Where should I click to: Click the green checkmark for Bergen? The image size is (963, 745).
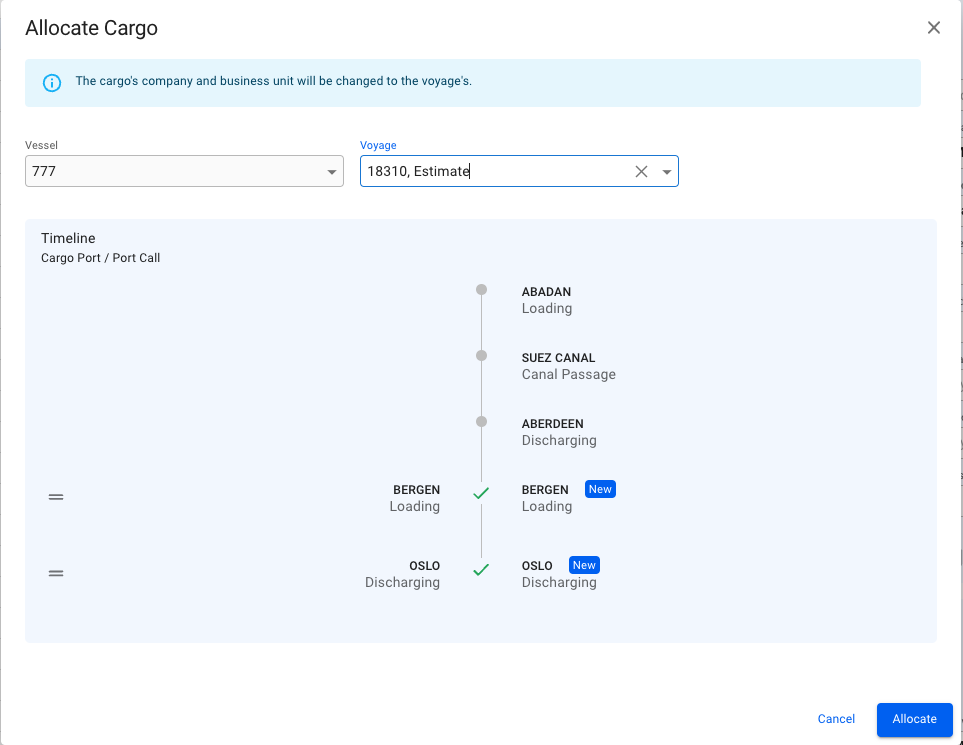pyautogui.click(x=481, y=493)
